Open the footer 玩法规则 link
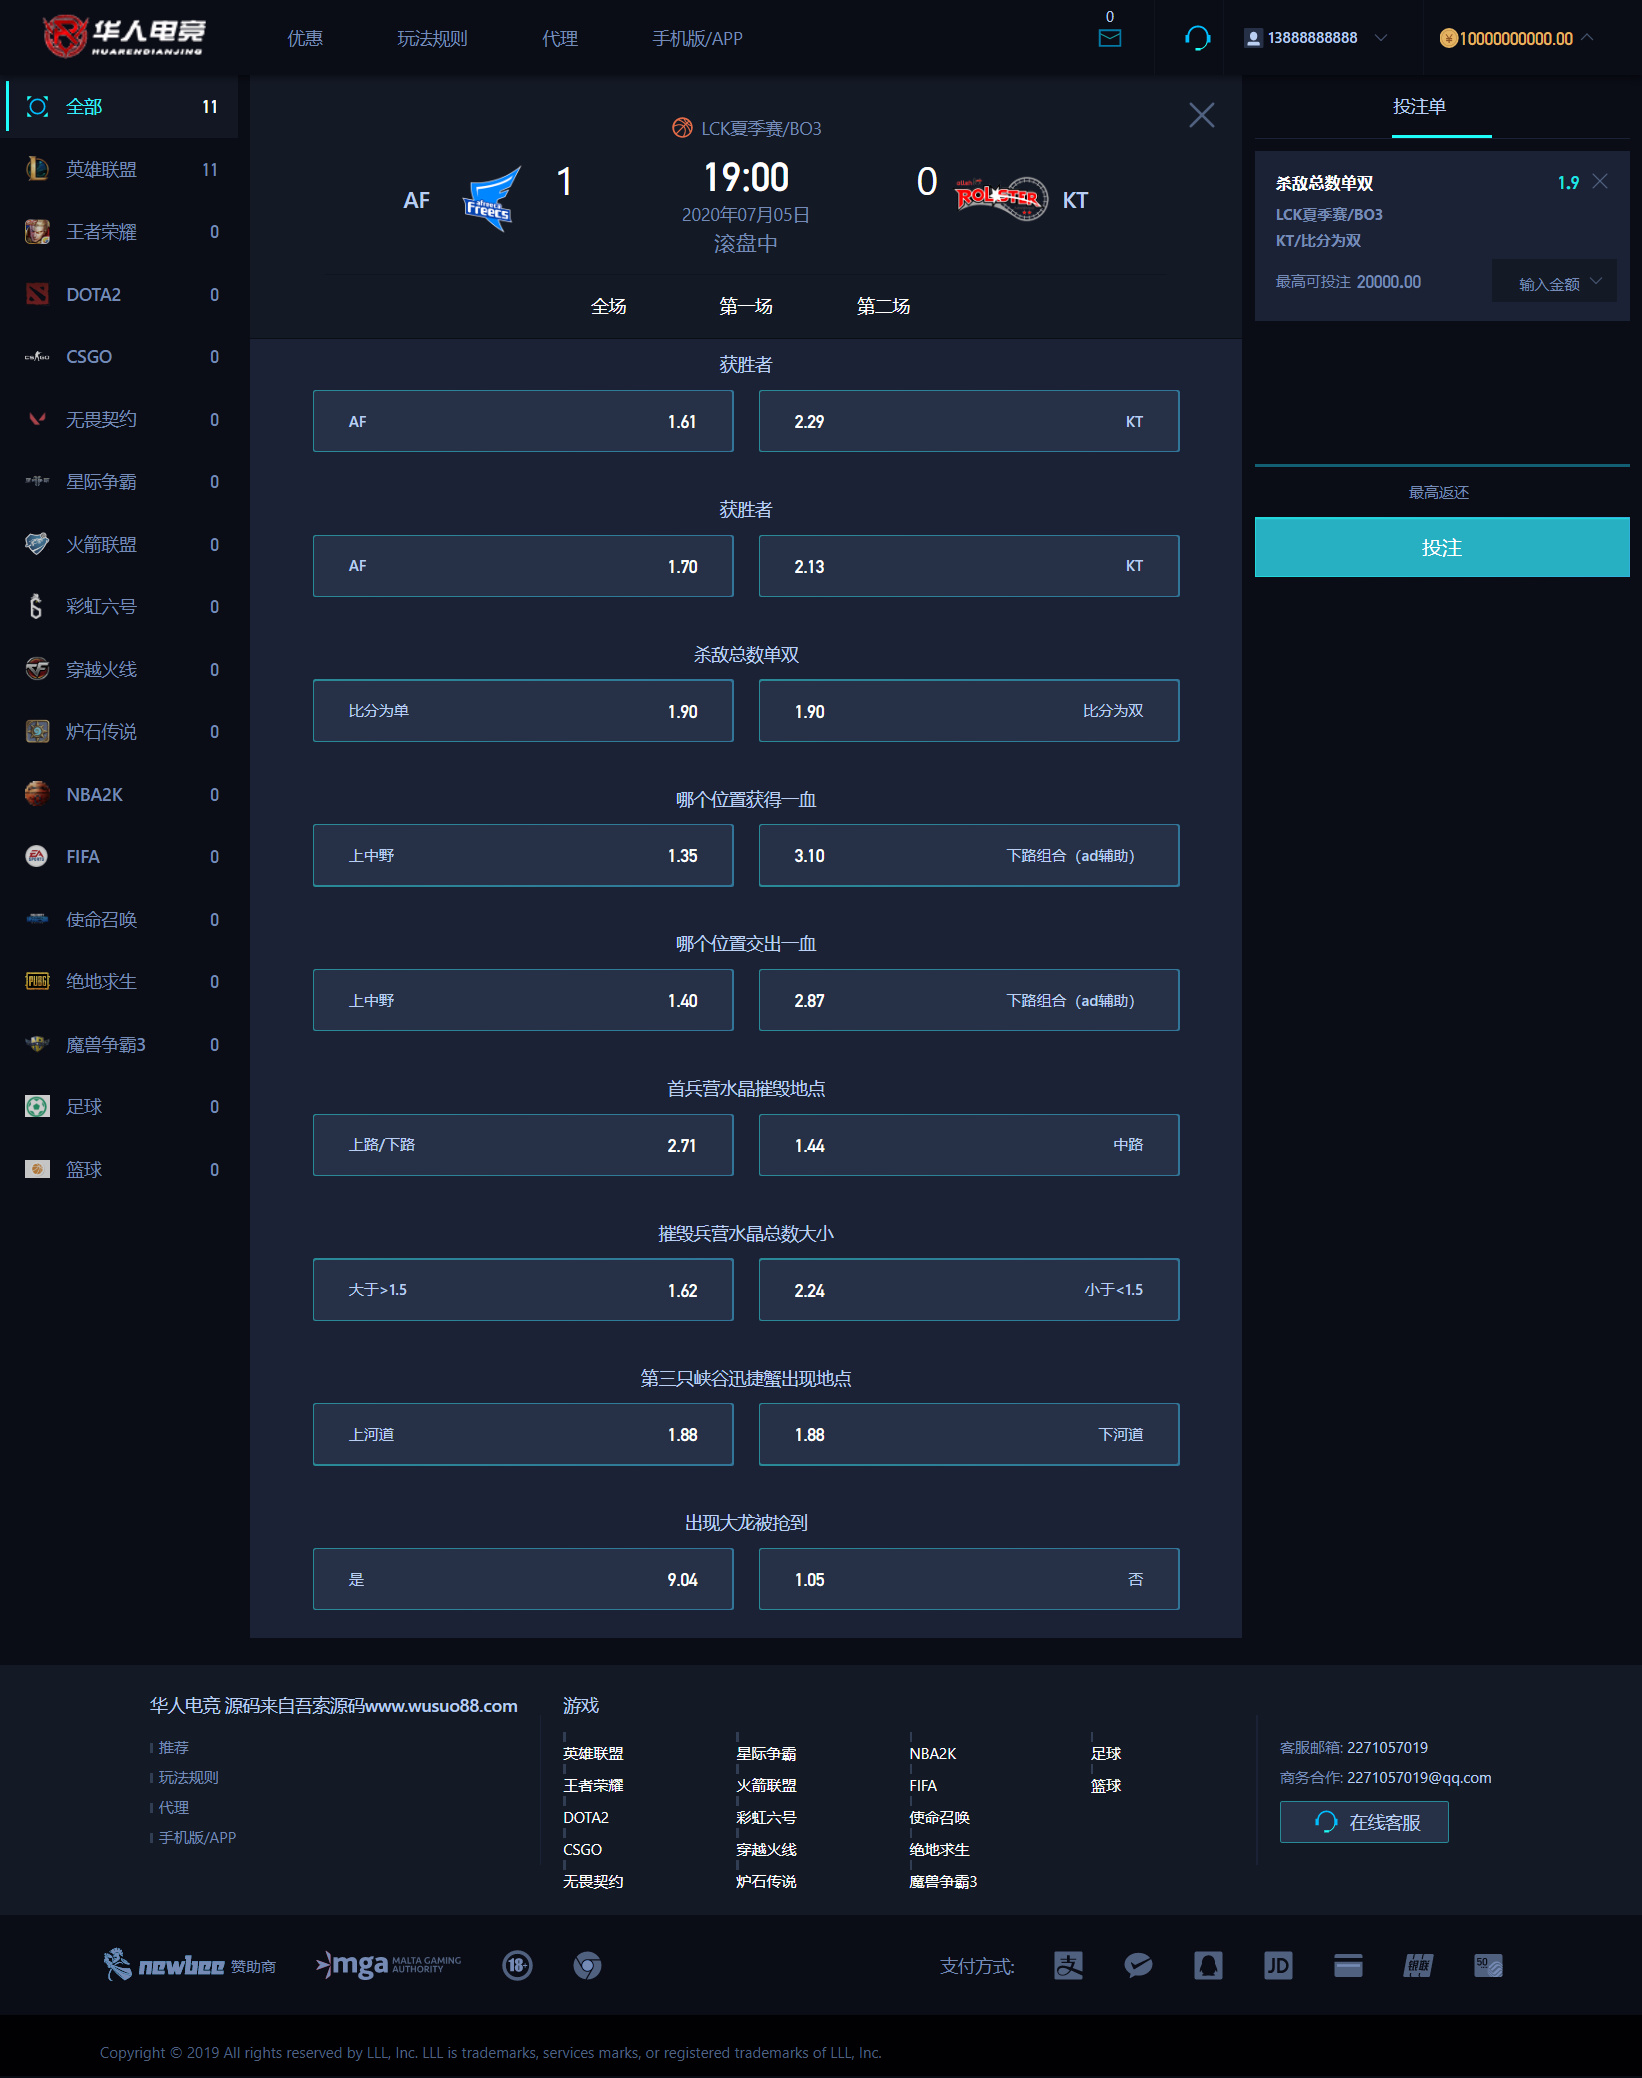The width and height of the screenshot is (1642, 2078). click(188, 1777)
